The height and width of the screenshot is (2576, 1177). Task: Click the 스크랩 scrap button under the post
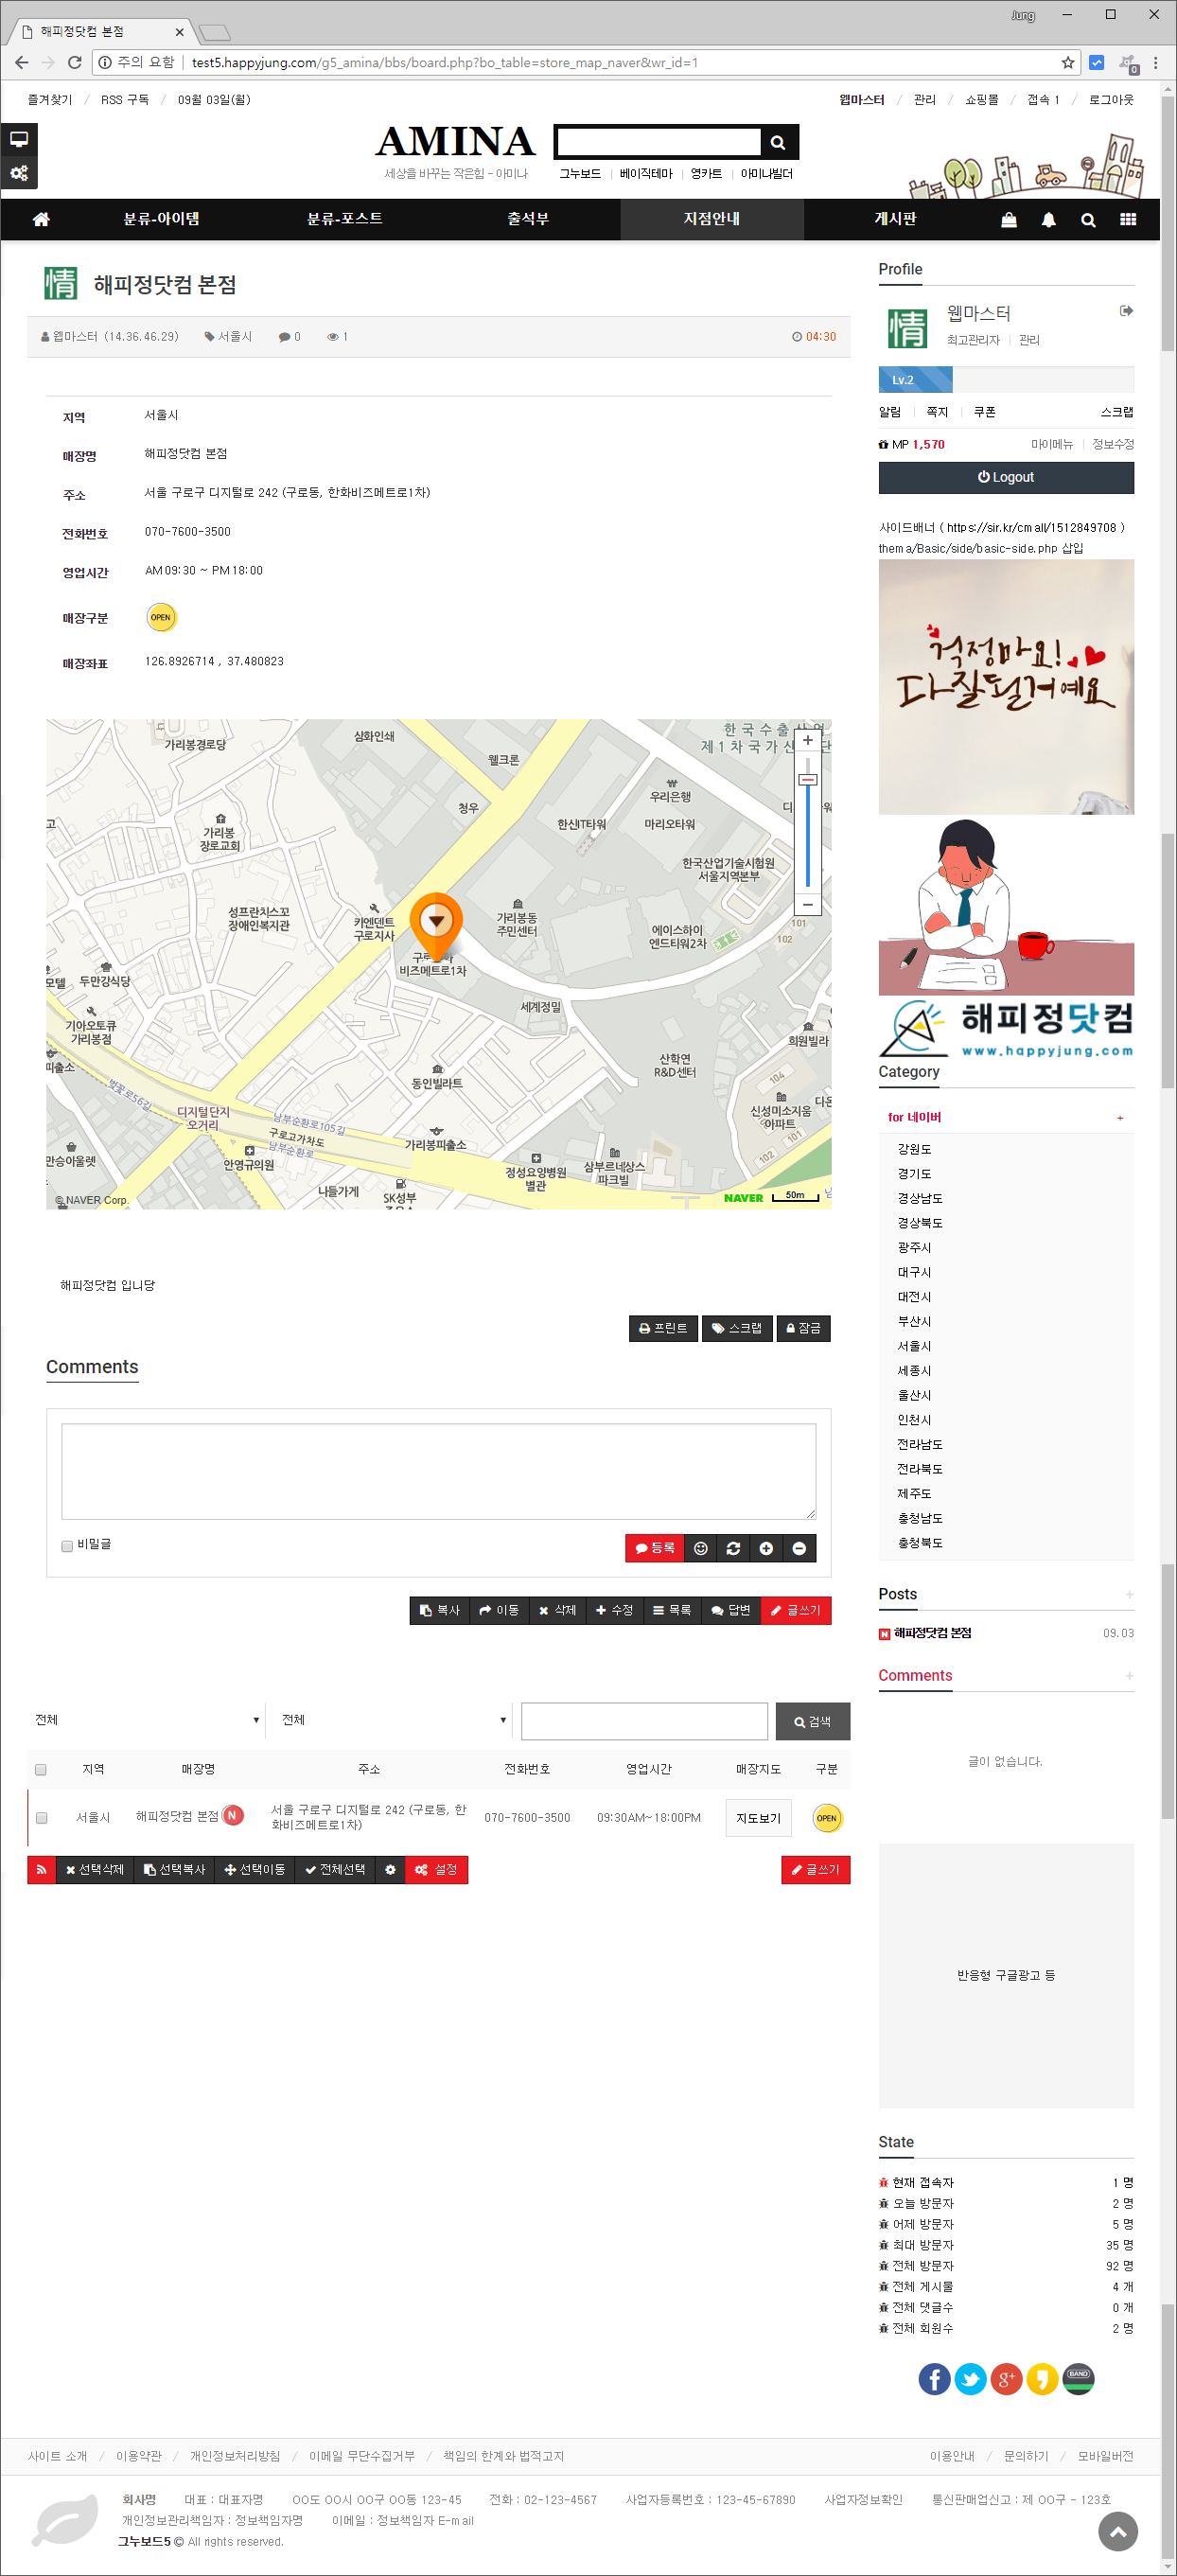(x=737, y=1328)
